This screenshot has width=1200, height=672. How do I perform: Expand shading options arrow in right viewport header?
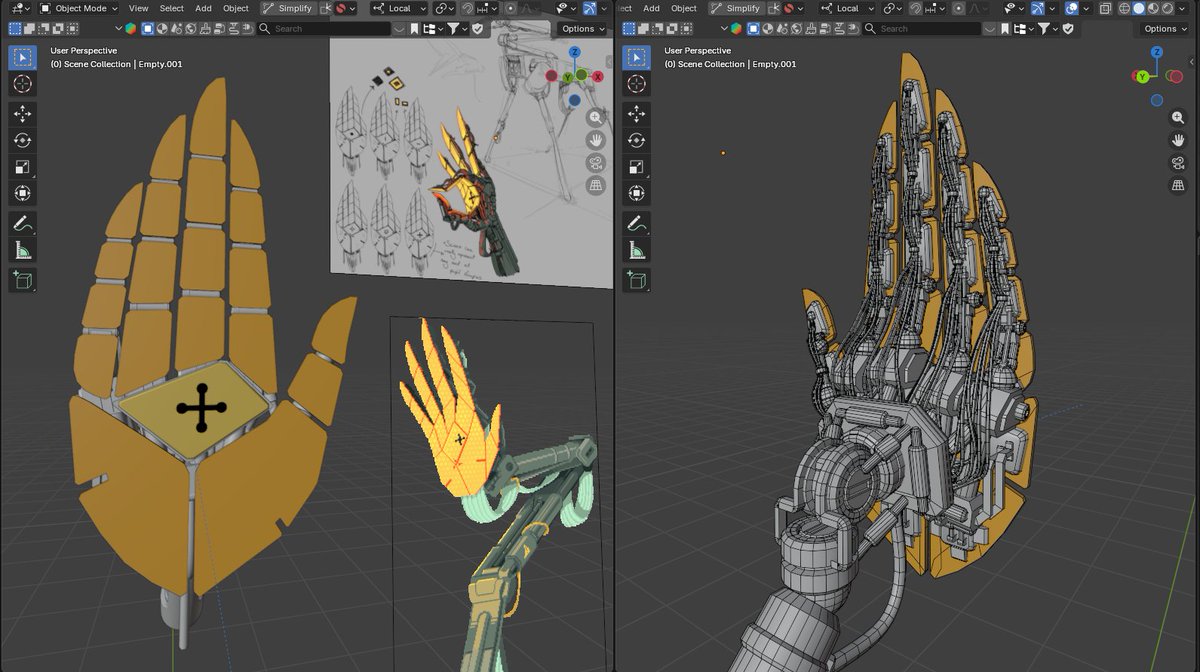click(x=1182, y=8)
